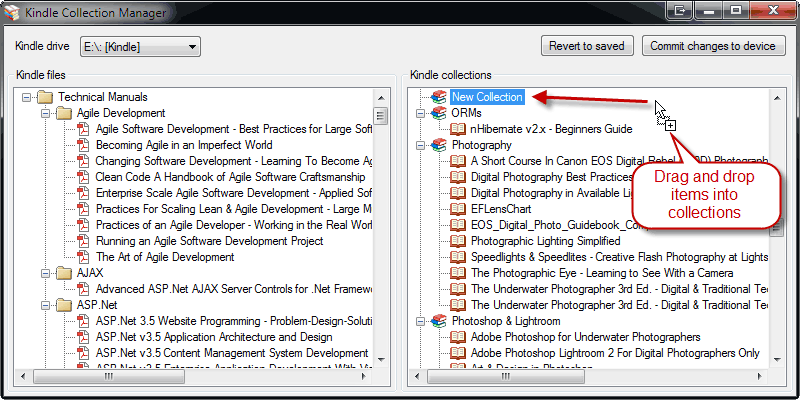Collapse the AJAX folder node
Image resolution: width=800 pixels, height=400 pixels.
click(x=46, y=273)
